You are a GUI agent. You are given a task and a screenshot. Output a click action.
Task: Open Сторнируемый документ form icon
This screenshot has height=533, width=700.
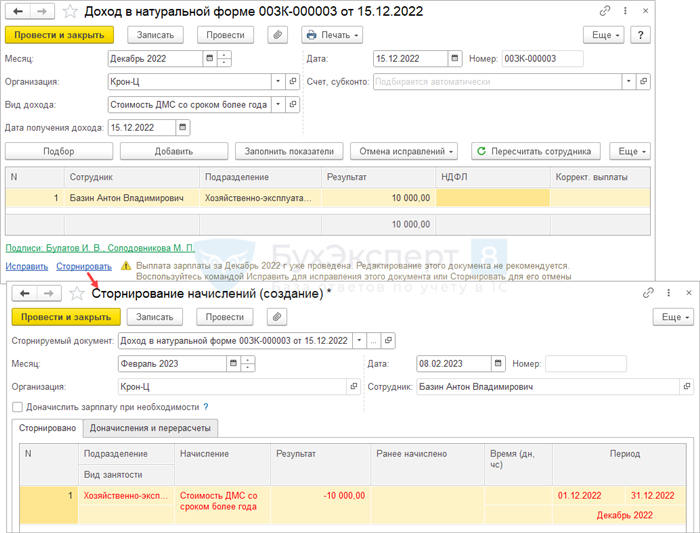pyautogui.click(x=388, y=341)
